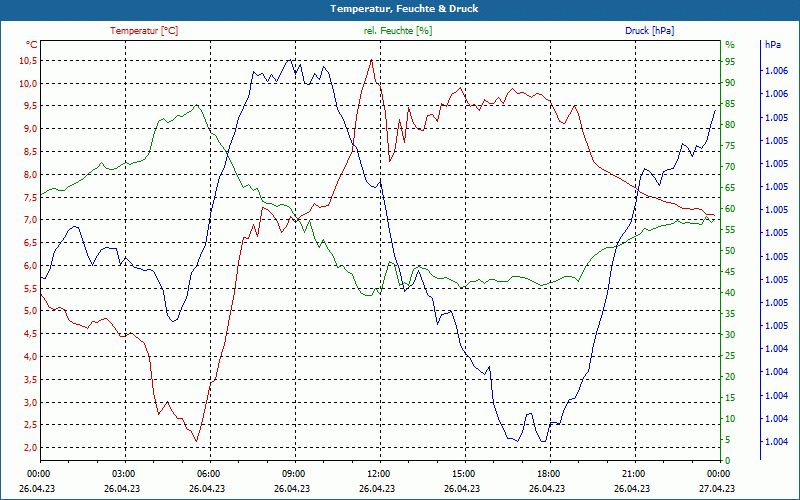Image resolution: width=800 pixels, height=500 pixels.
Task: Click the green '%' axis unit label
Action: pyautogui.click(x=730, y=45)
